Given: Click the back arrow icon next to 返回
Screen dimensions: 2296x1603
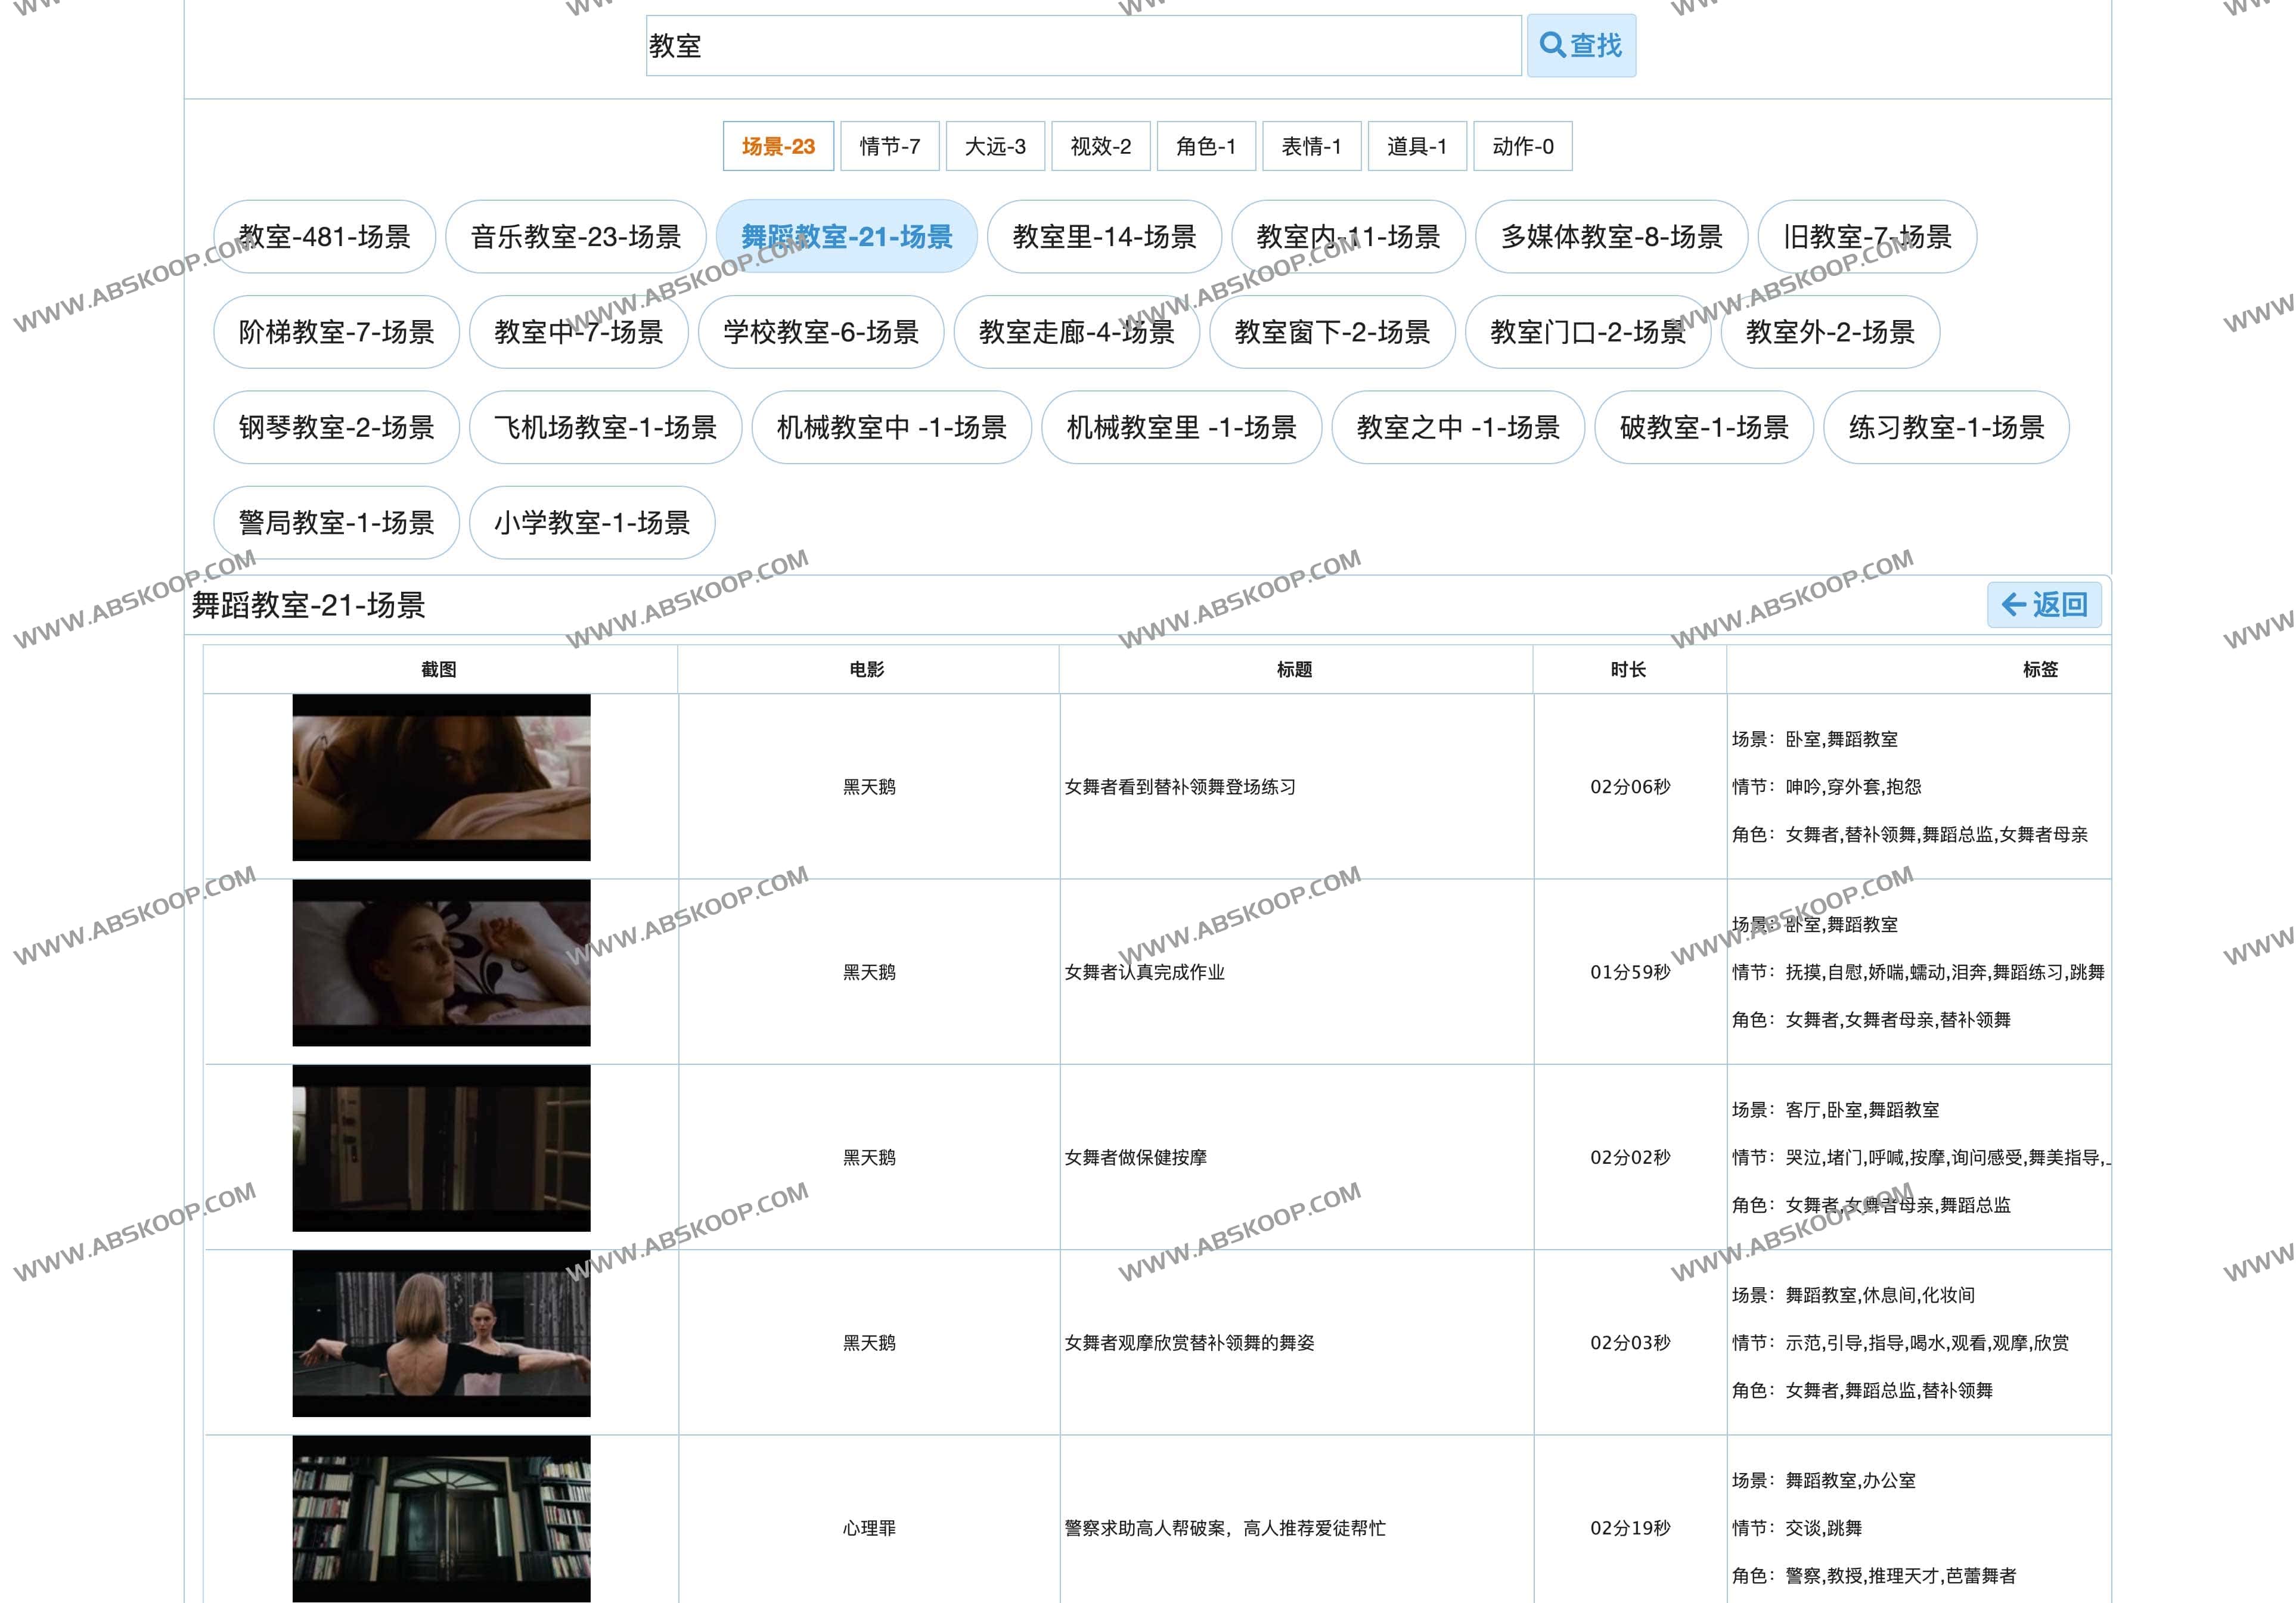Looking at the screenshot, I should click(x=2012, y=604).
